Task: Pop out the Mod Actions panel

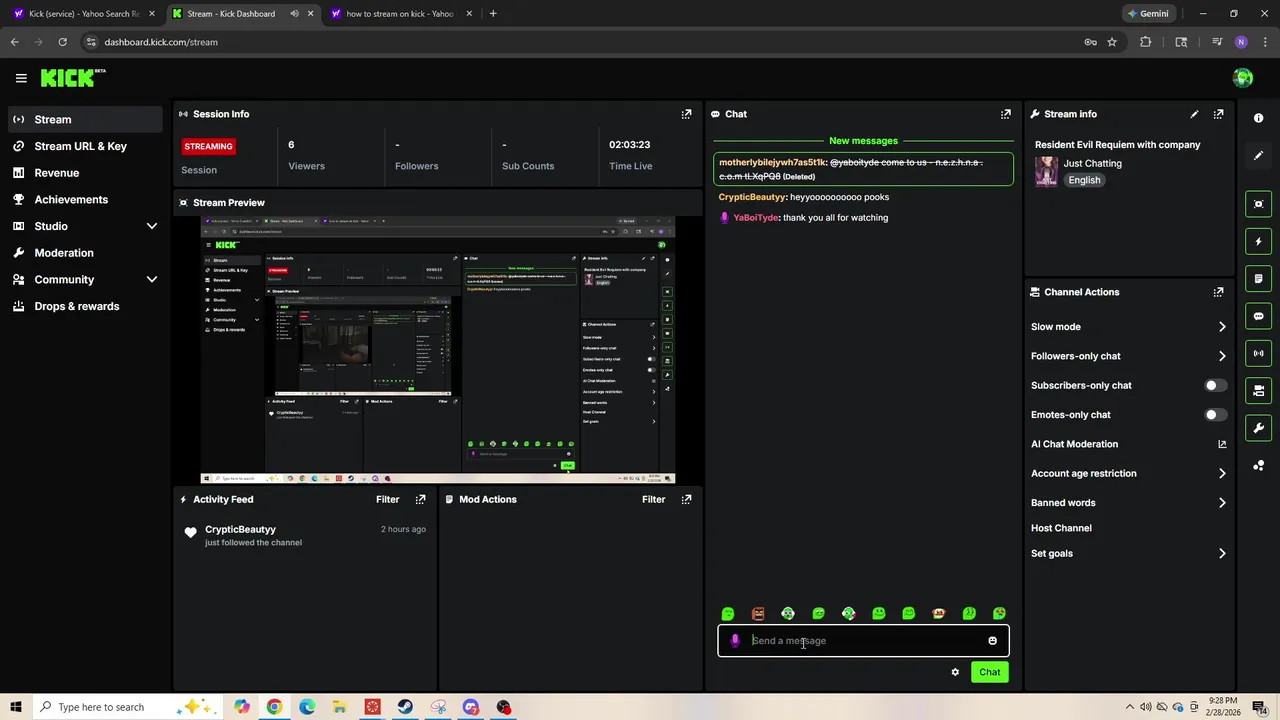Action: click(x=686, y=499)
